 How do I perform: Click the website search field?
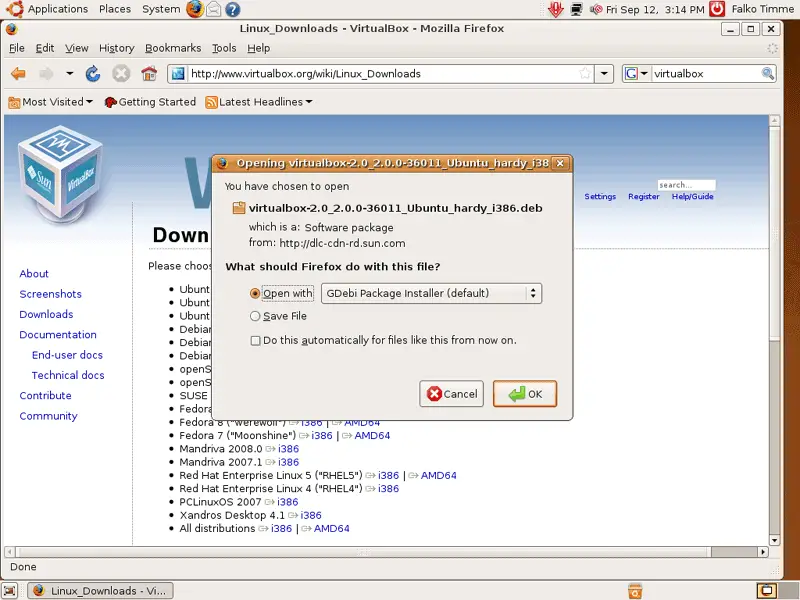point(686,185)
